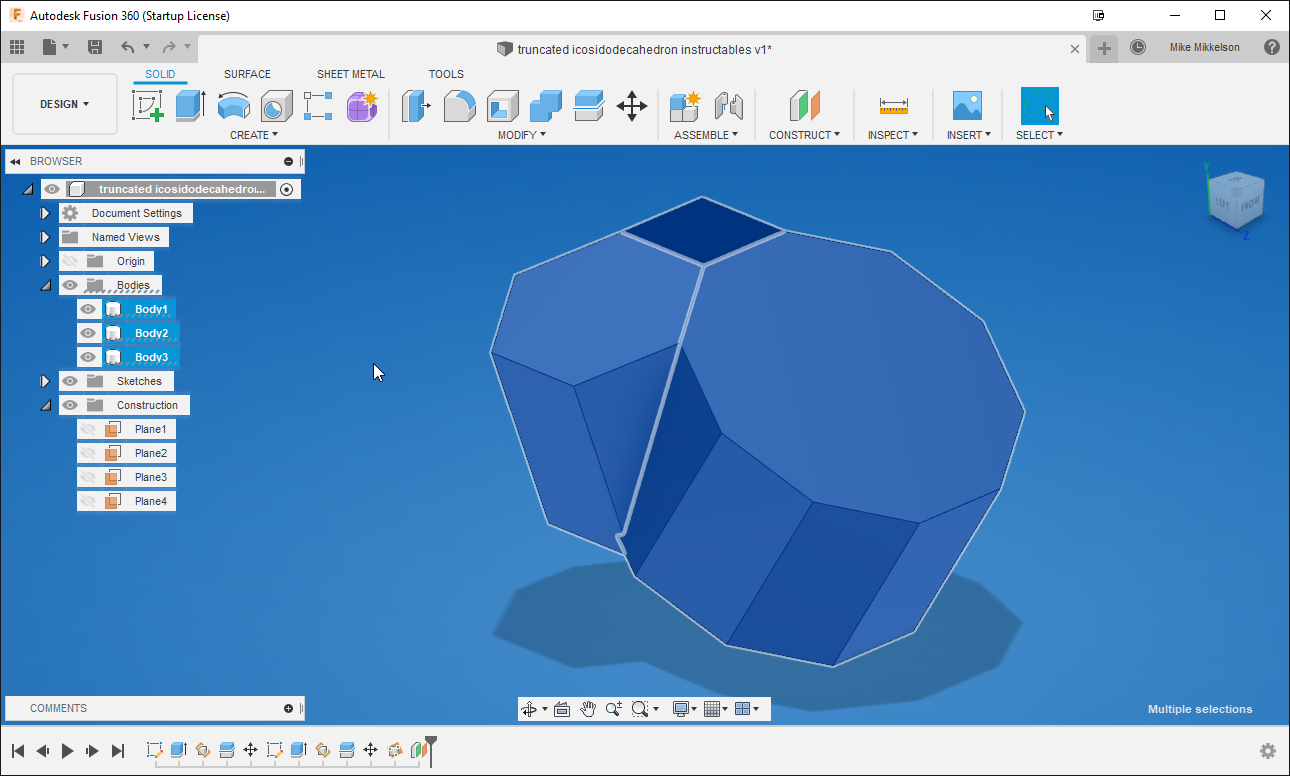Toggle visibility of the Sketches folder
The image size is (1290, 776).
tap(69, 381)
